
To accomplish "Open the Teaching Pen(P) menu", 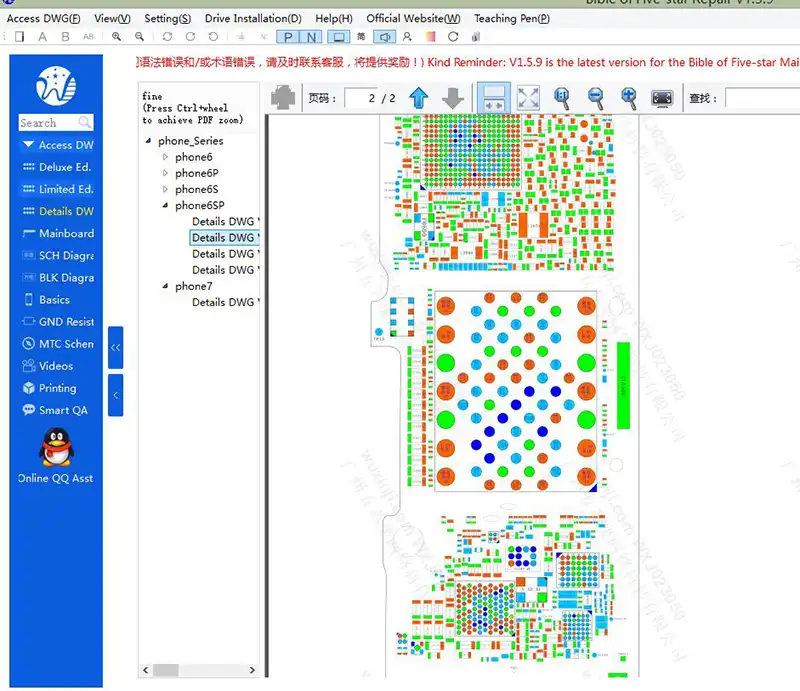I will coord(512,18).
